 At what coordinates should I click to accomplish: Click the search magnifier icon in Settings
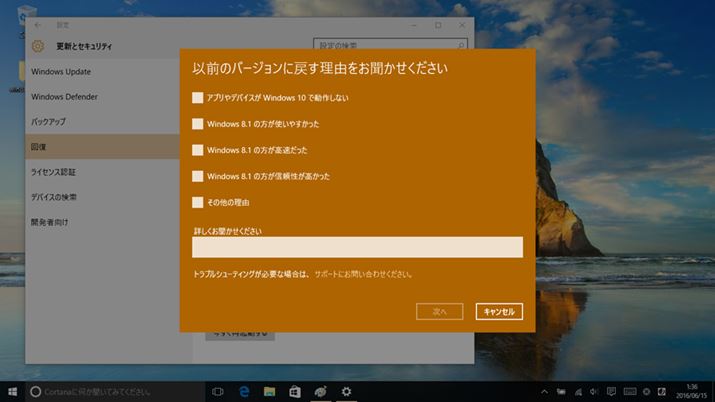pyautogui.click(x=461, y=45)
